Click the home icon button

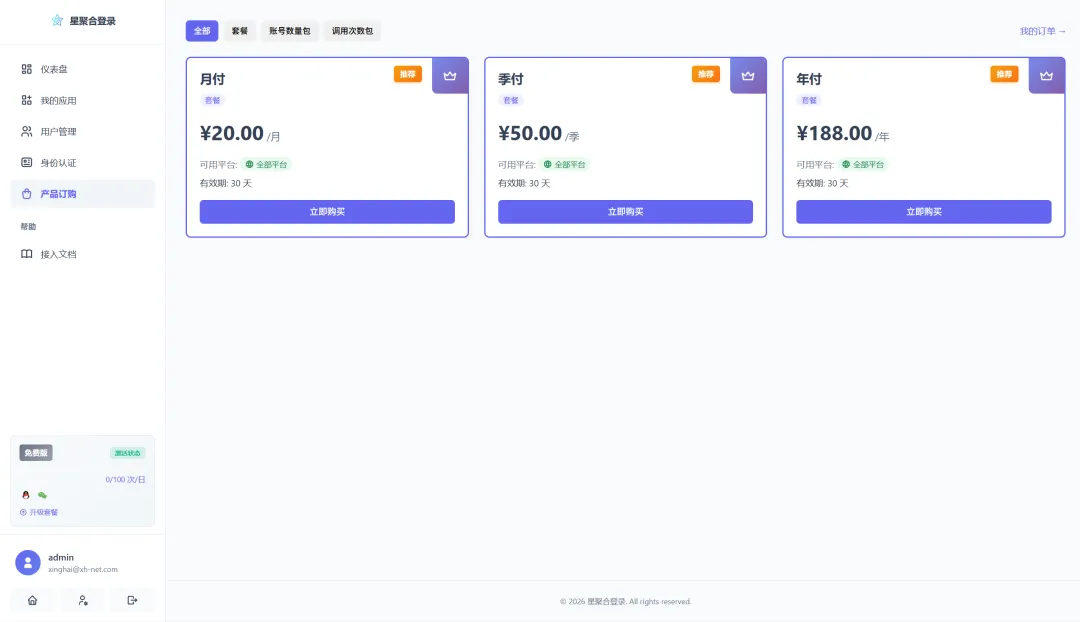32,600
